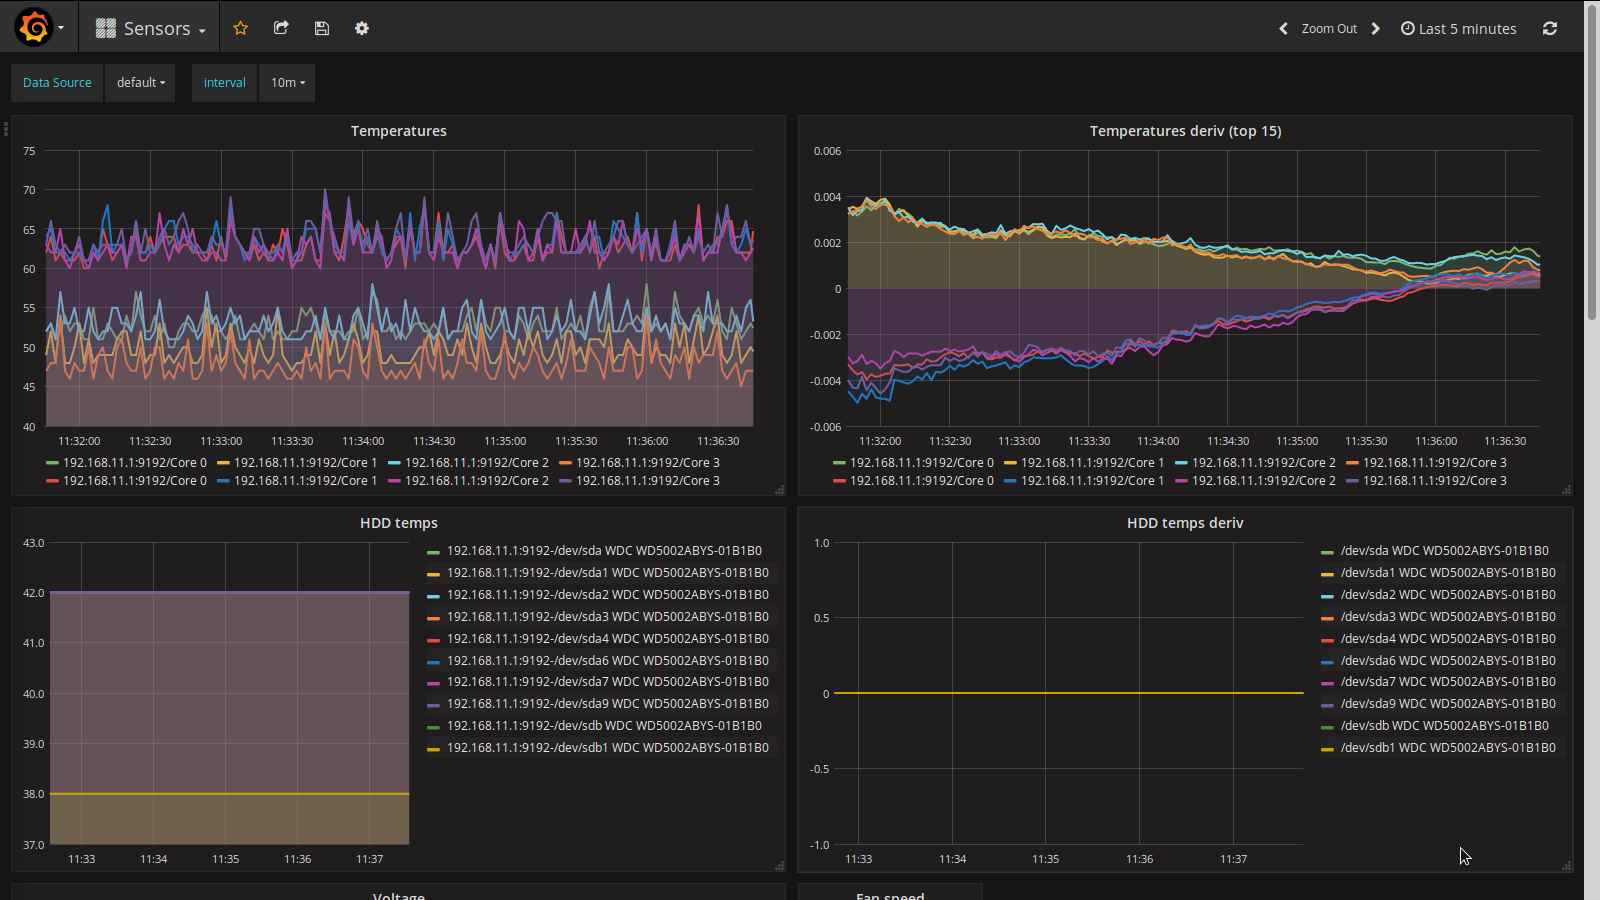Open the Temperatures panel title menu
This screenshot has height=900, width=1600.
[x=399, y=131]
